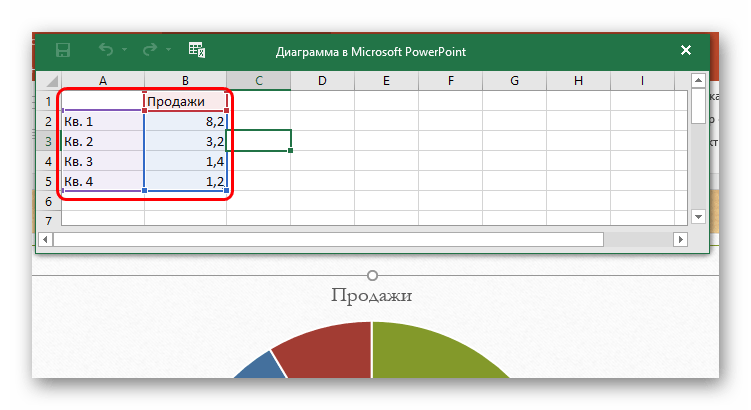This screenshot has width=751, height=410.
Task: Select row 4 header
Action: pyautogui.click(x=49, y=161)
